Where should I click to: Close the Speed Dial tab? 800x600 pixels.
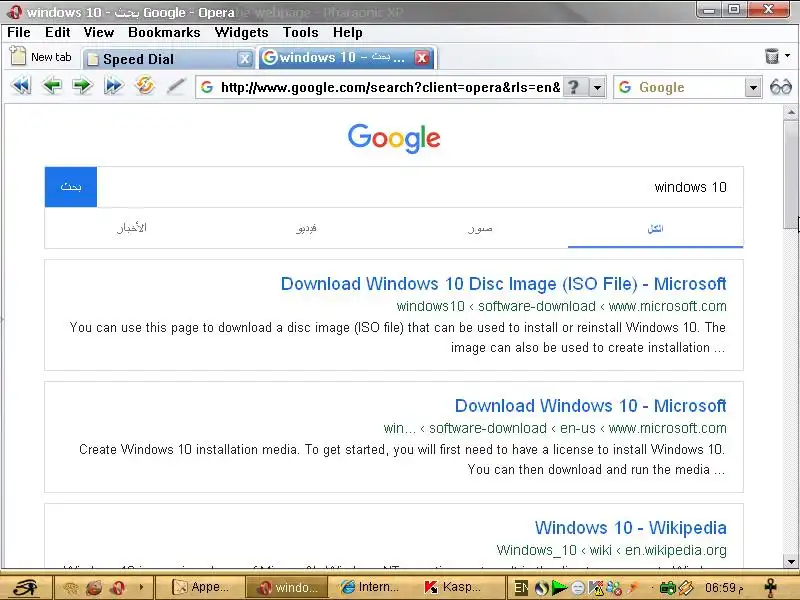(x=245, y=59)
